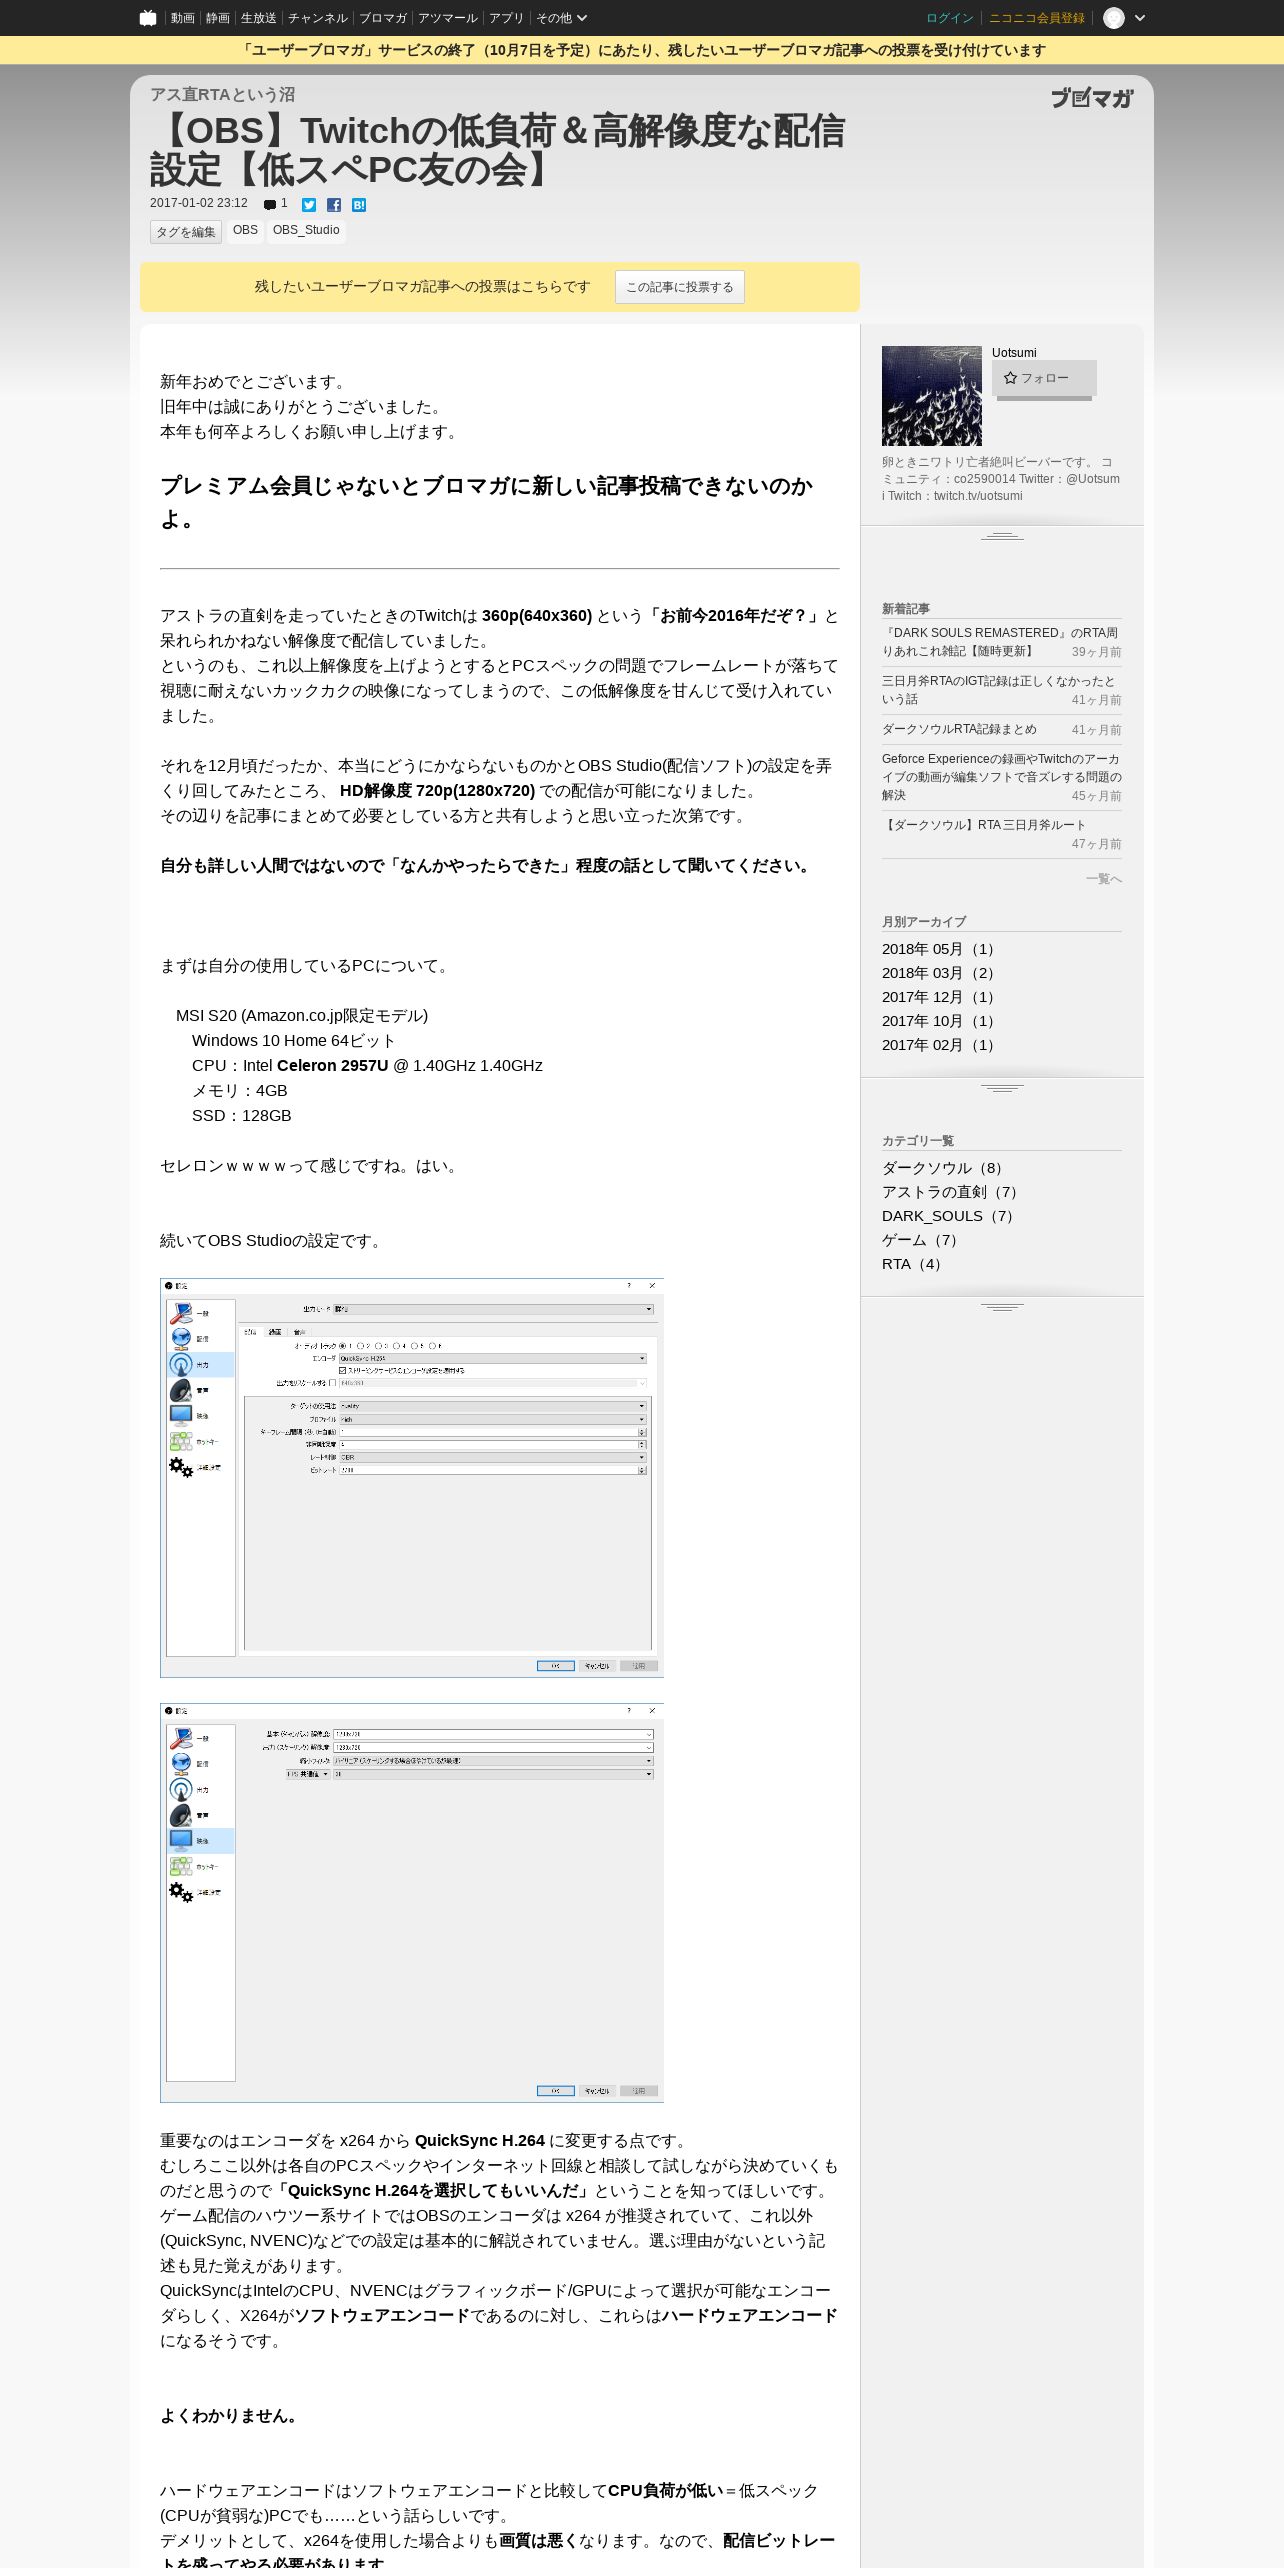
Task: Open the user avatar menu
Action: [x=1114, y=18]
